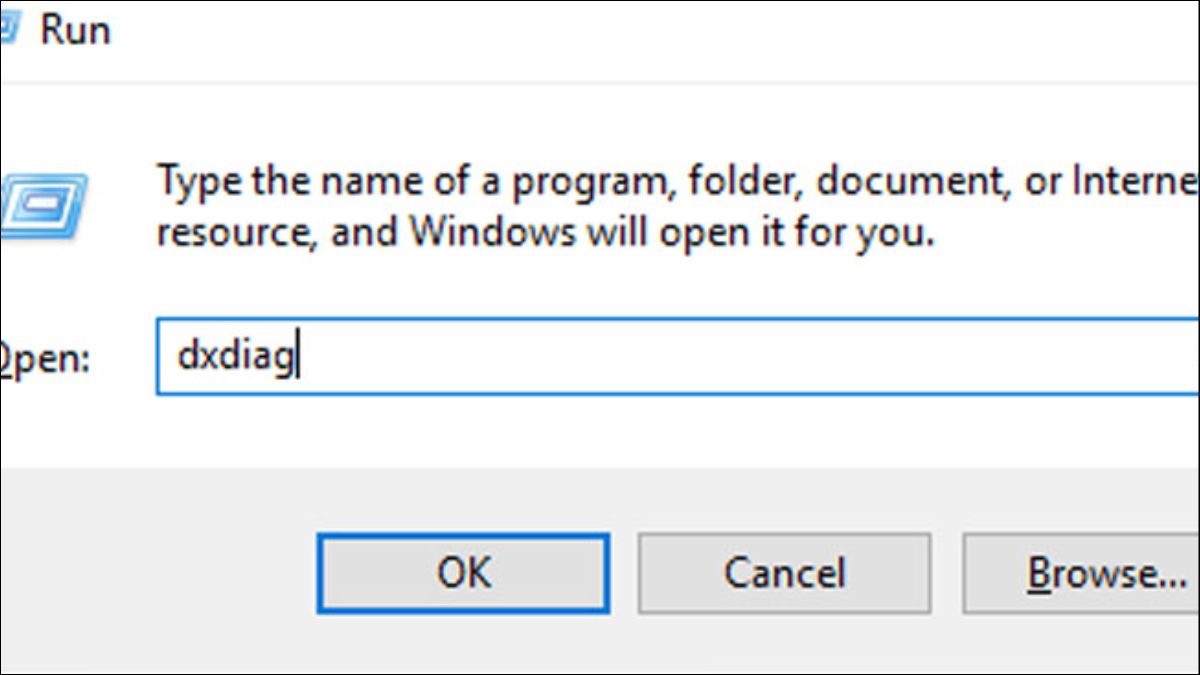The width and height of the screenshot is (1200, 675).
Task: Click the Open: label
Action: (47, 359)
